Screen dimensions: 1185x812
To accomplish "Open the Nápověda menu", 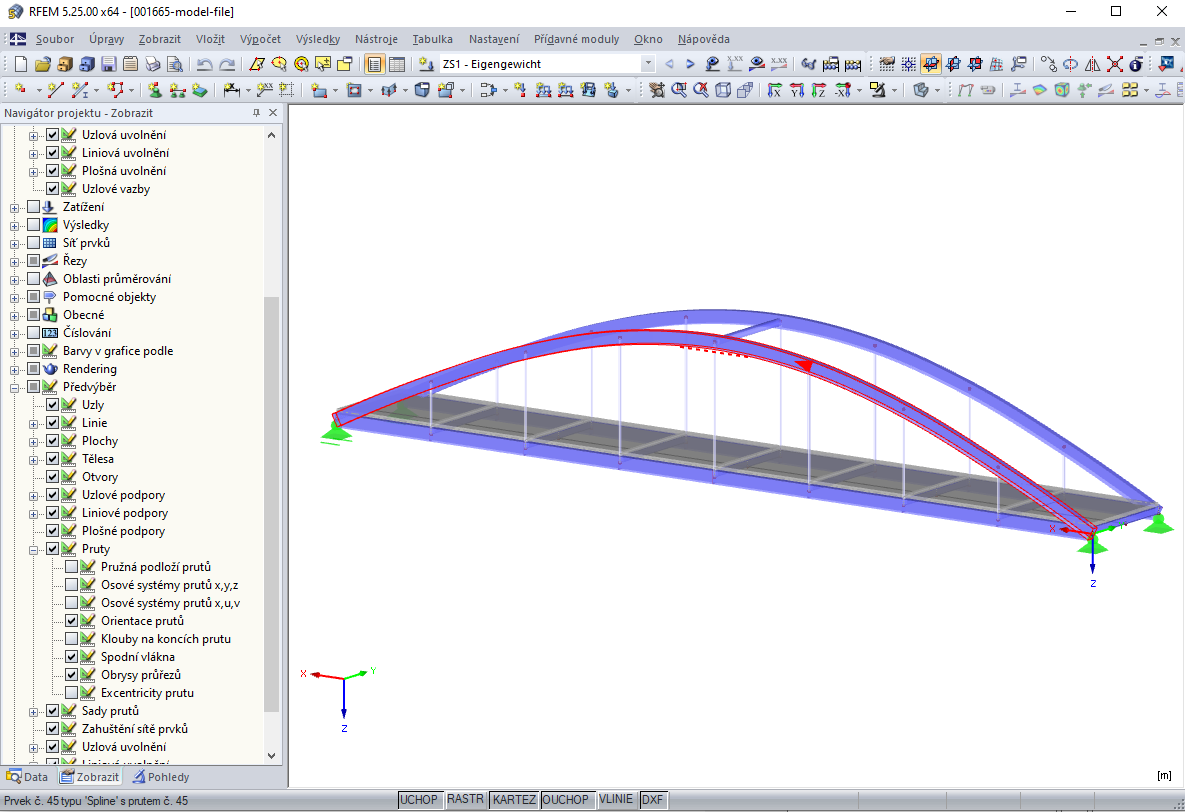I will [x=704, y=39].
